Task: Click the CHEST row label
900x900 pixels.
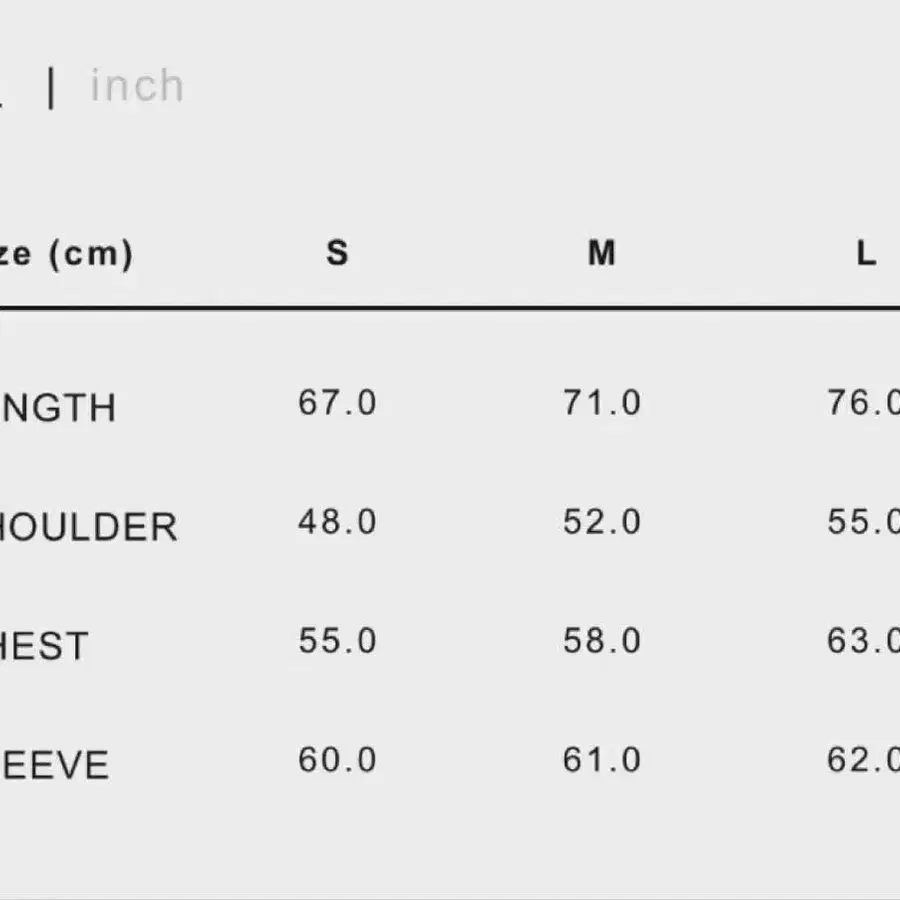Action: click(x=45, y=646)
